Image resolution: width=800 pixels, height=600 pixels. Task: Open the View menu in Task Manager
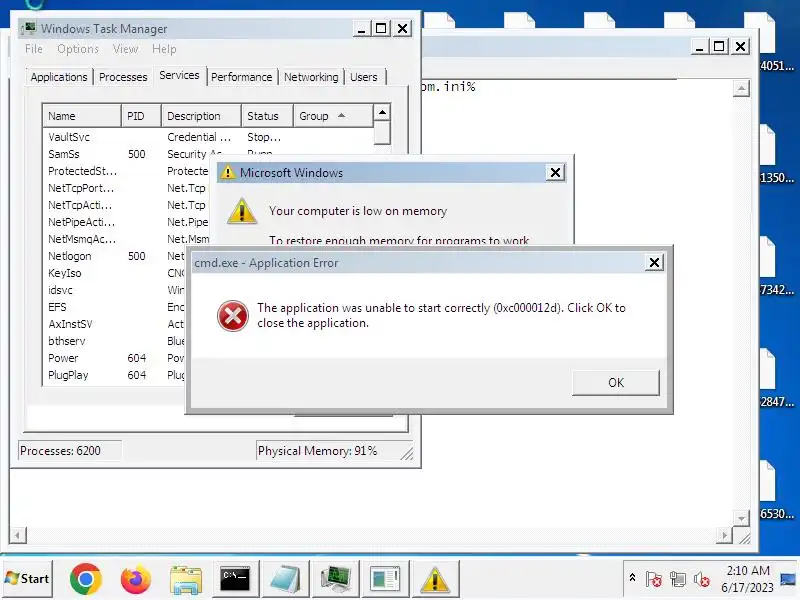pos(126,49)
